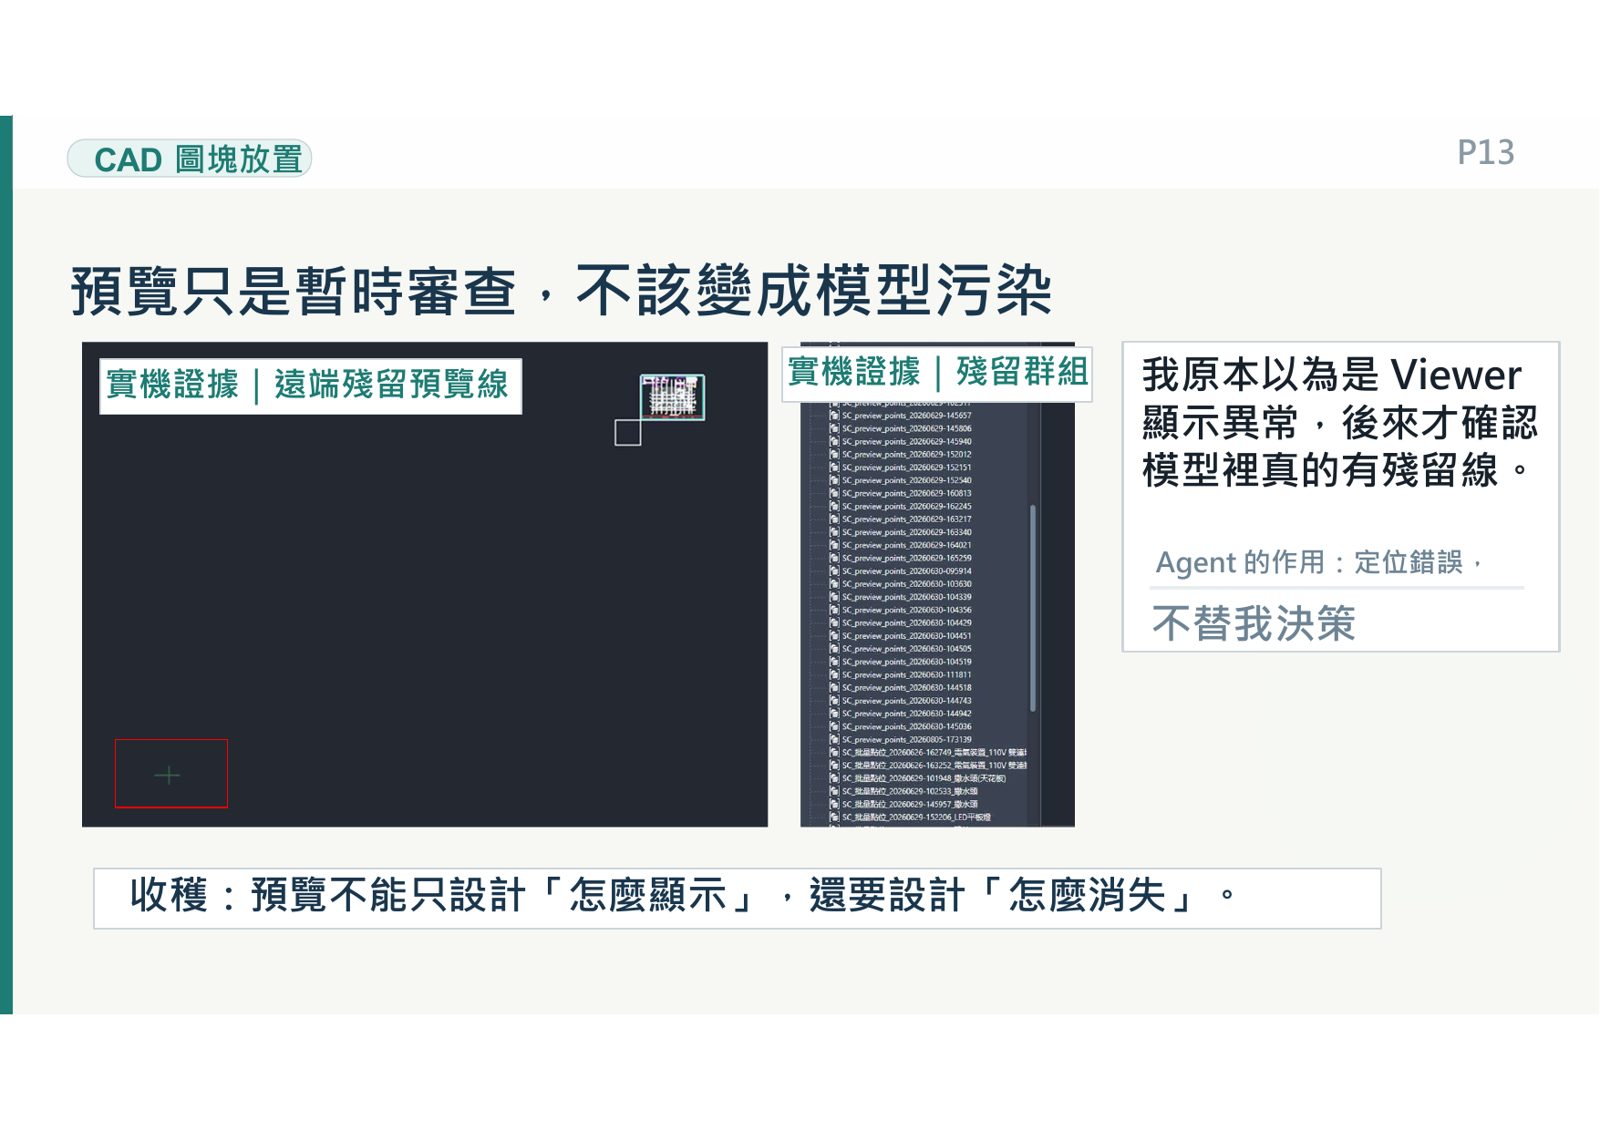Select SC_preview_points_20260630-103630 group
1600x1131 pixels.
click(906, 584)
